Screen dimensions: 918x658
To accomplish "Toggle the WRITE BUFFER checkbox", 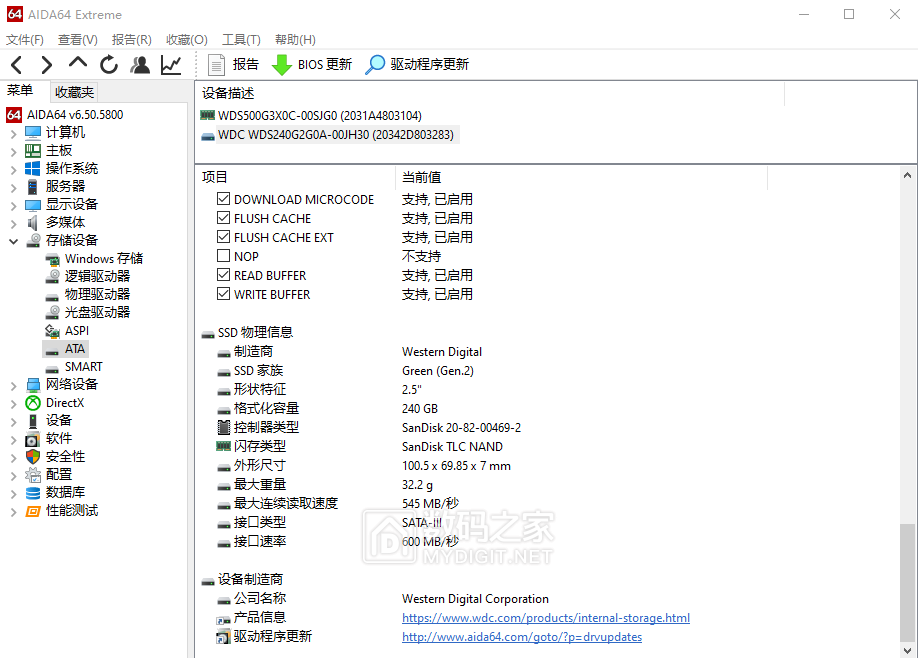I will click(x=223, y=294).
